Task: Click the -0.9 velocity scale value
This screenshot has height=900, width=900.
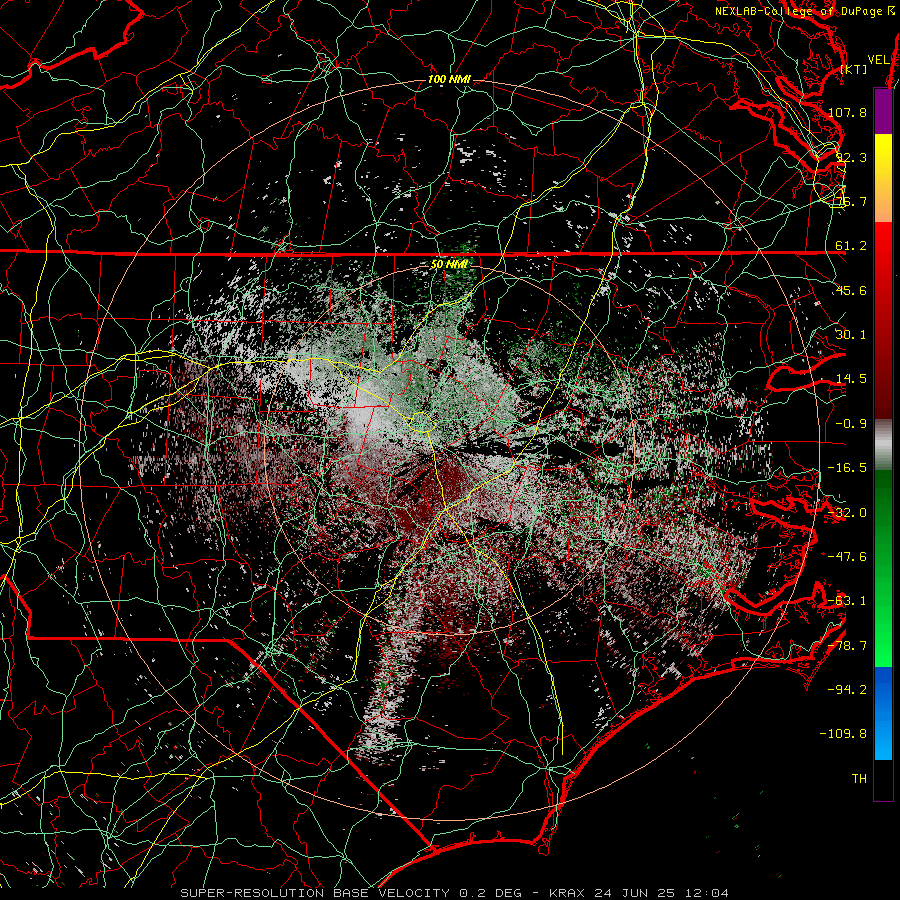Action: coord(851,424)
